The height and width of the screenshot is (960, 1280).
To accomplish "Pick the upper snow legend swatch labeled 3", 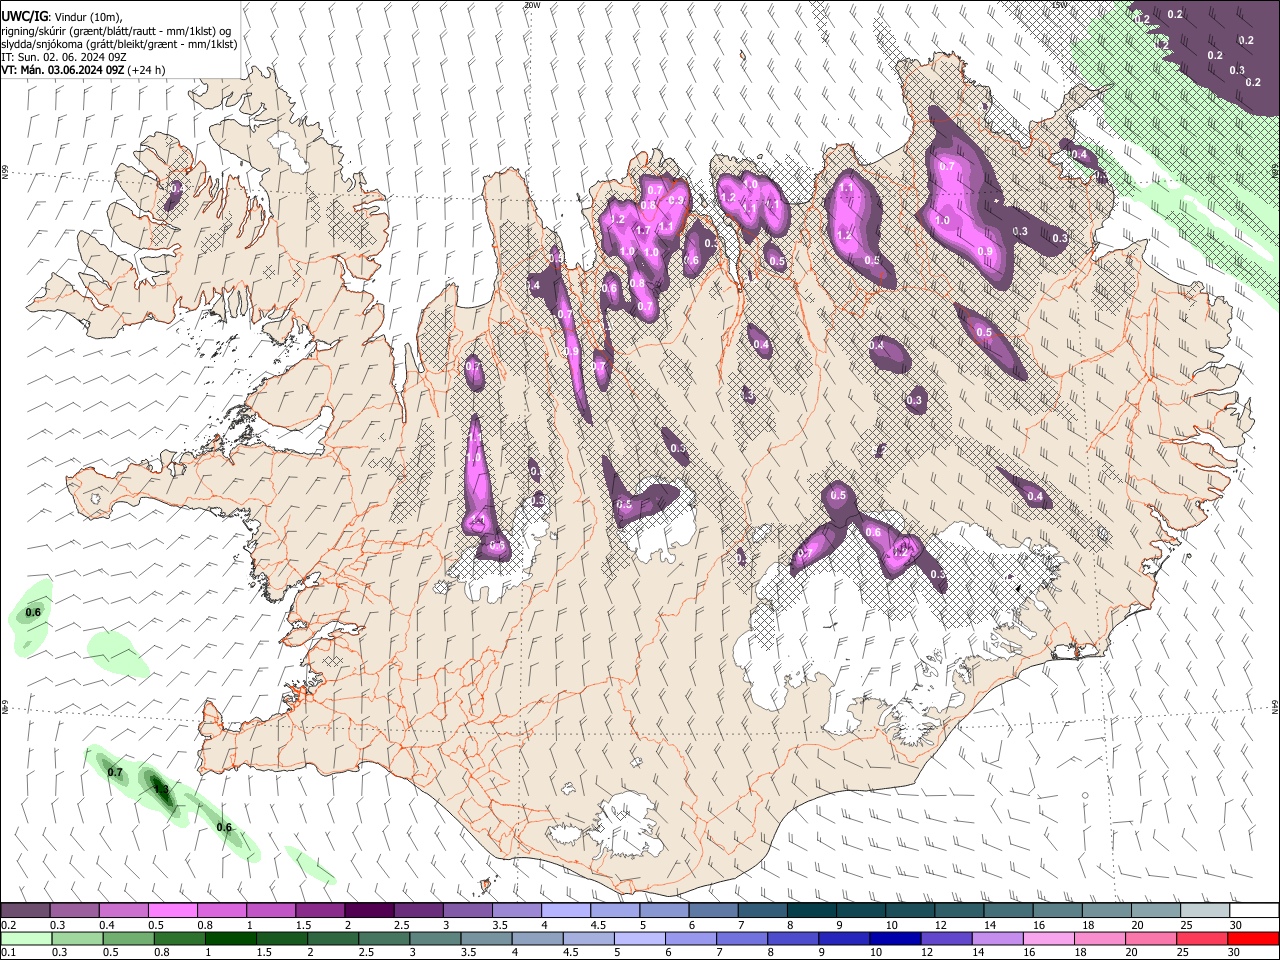I will (x=466, y=911).
